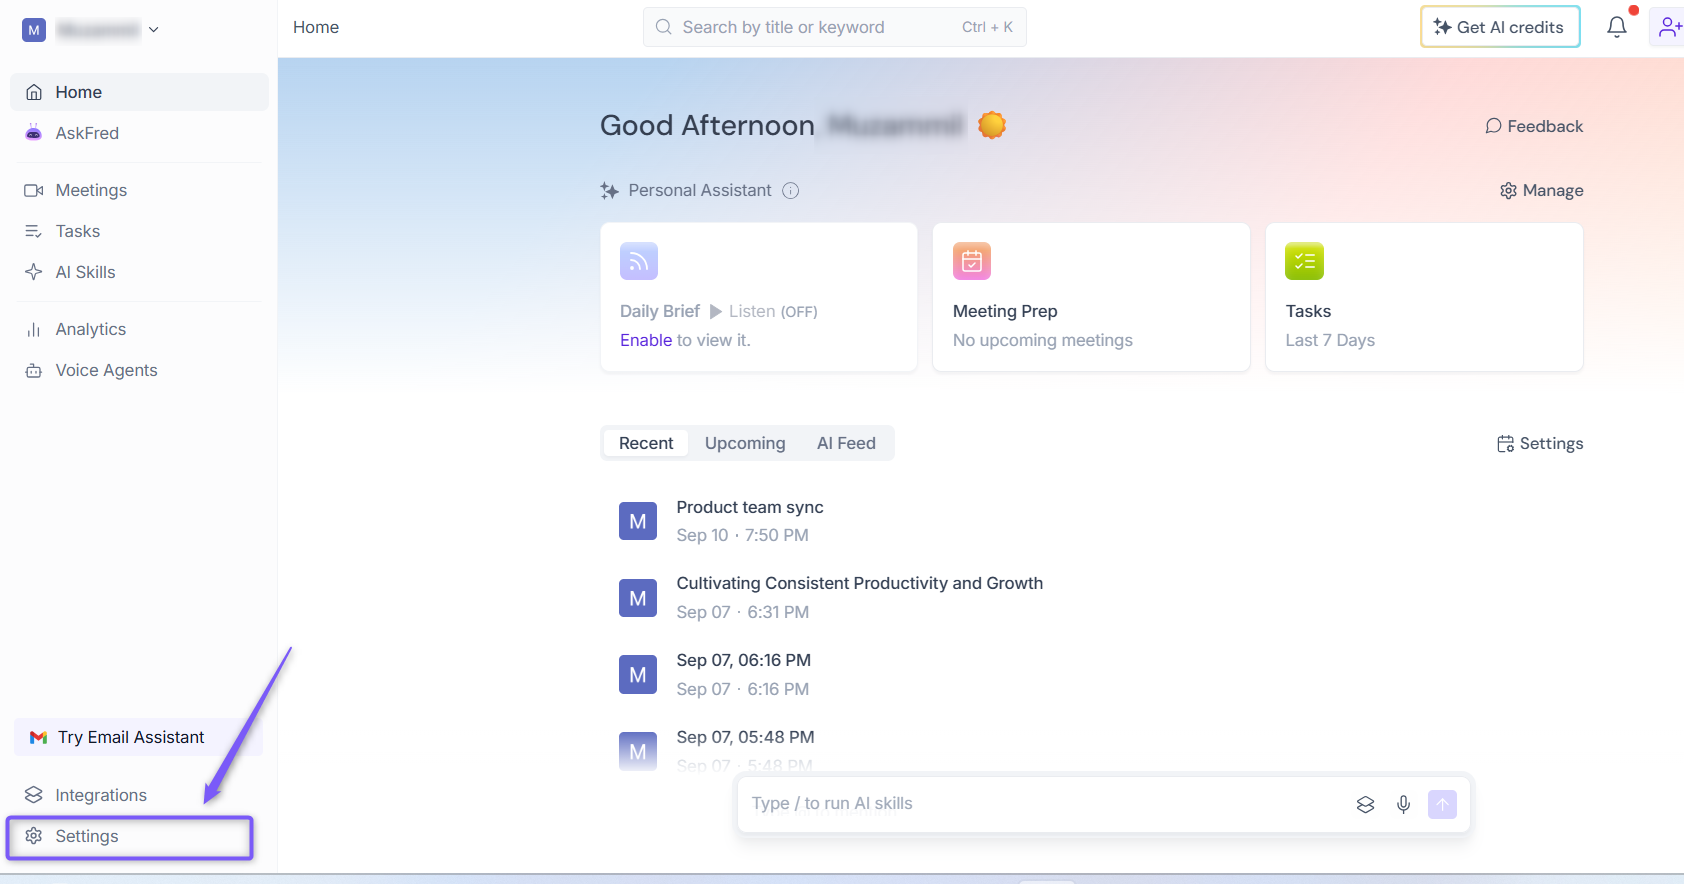The height and width of the screenshot is (884, 1684).
Task: Click Try Email Assistant
Action: [x=138, y=737]
